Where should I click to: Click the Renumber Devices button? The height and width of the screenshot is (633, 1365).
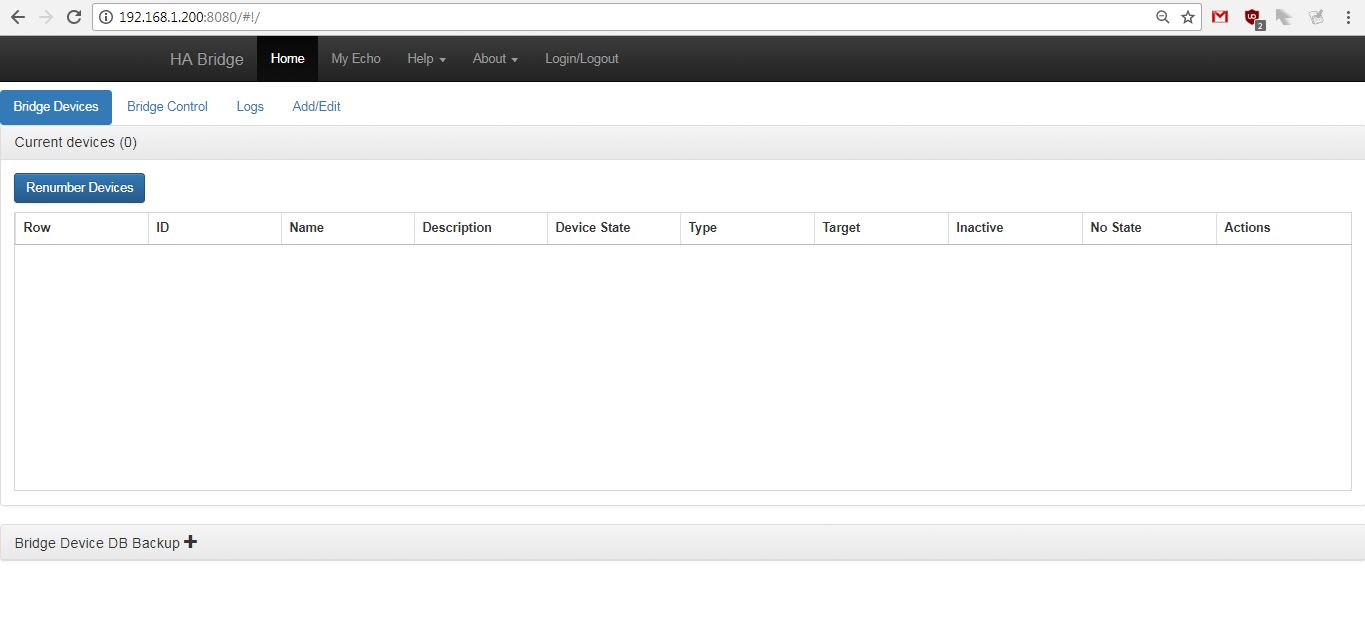79,188
